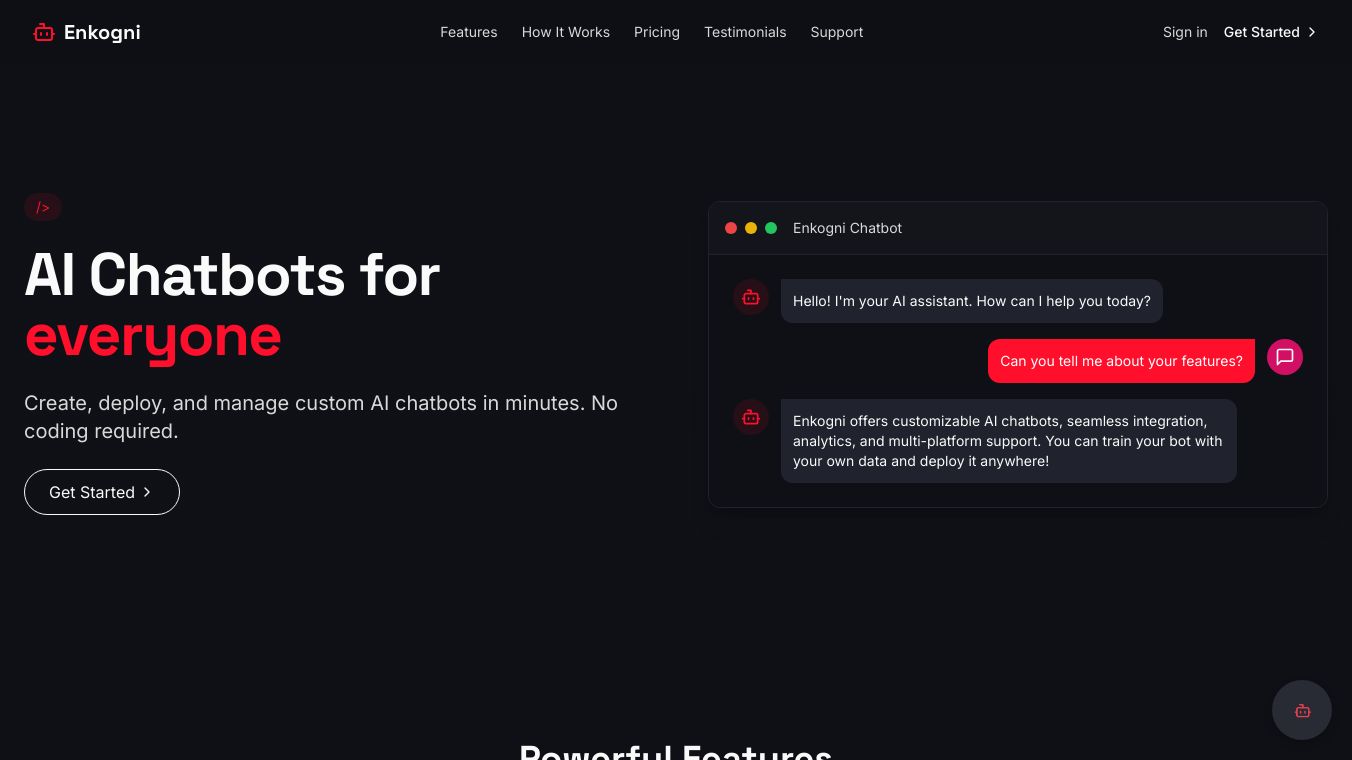Click the red dot in chatbot window

point(731,228)
